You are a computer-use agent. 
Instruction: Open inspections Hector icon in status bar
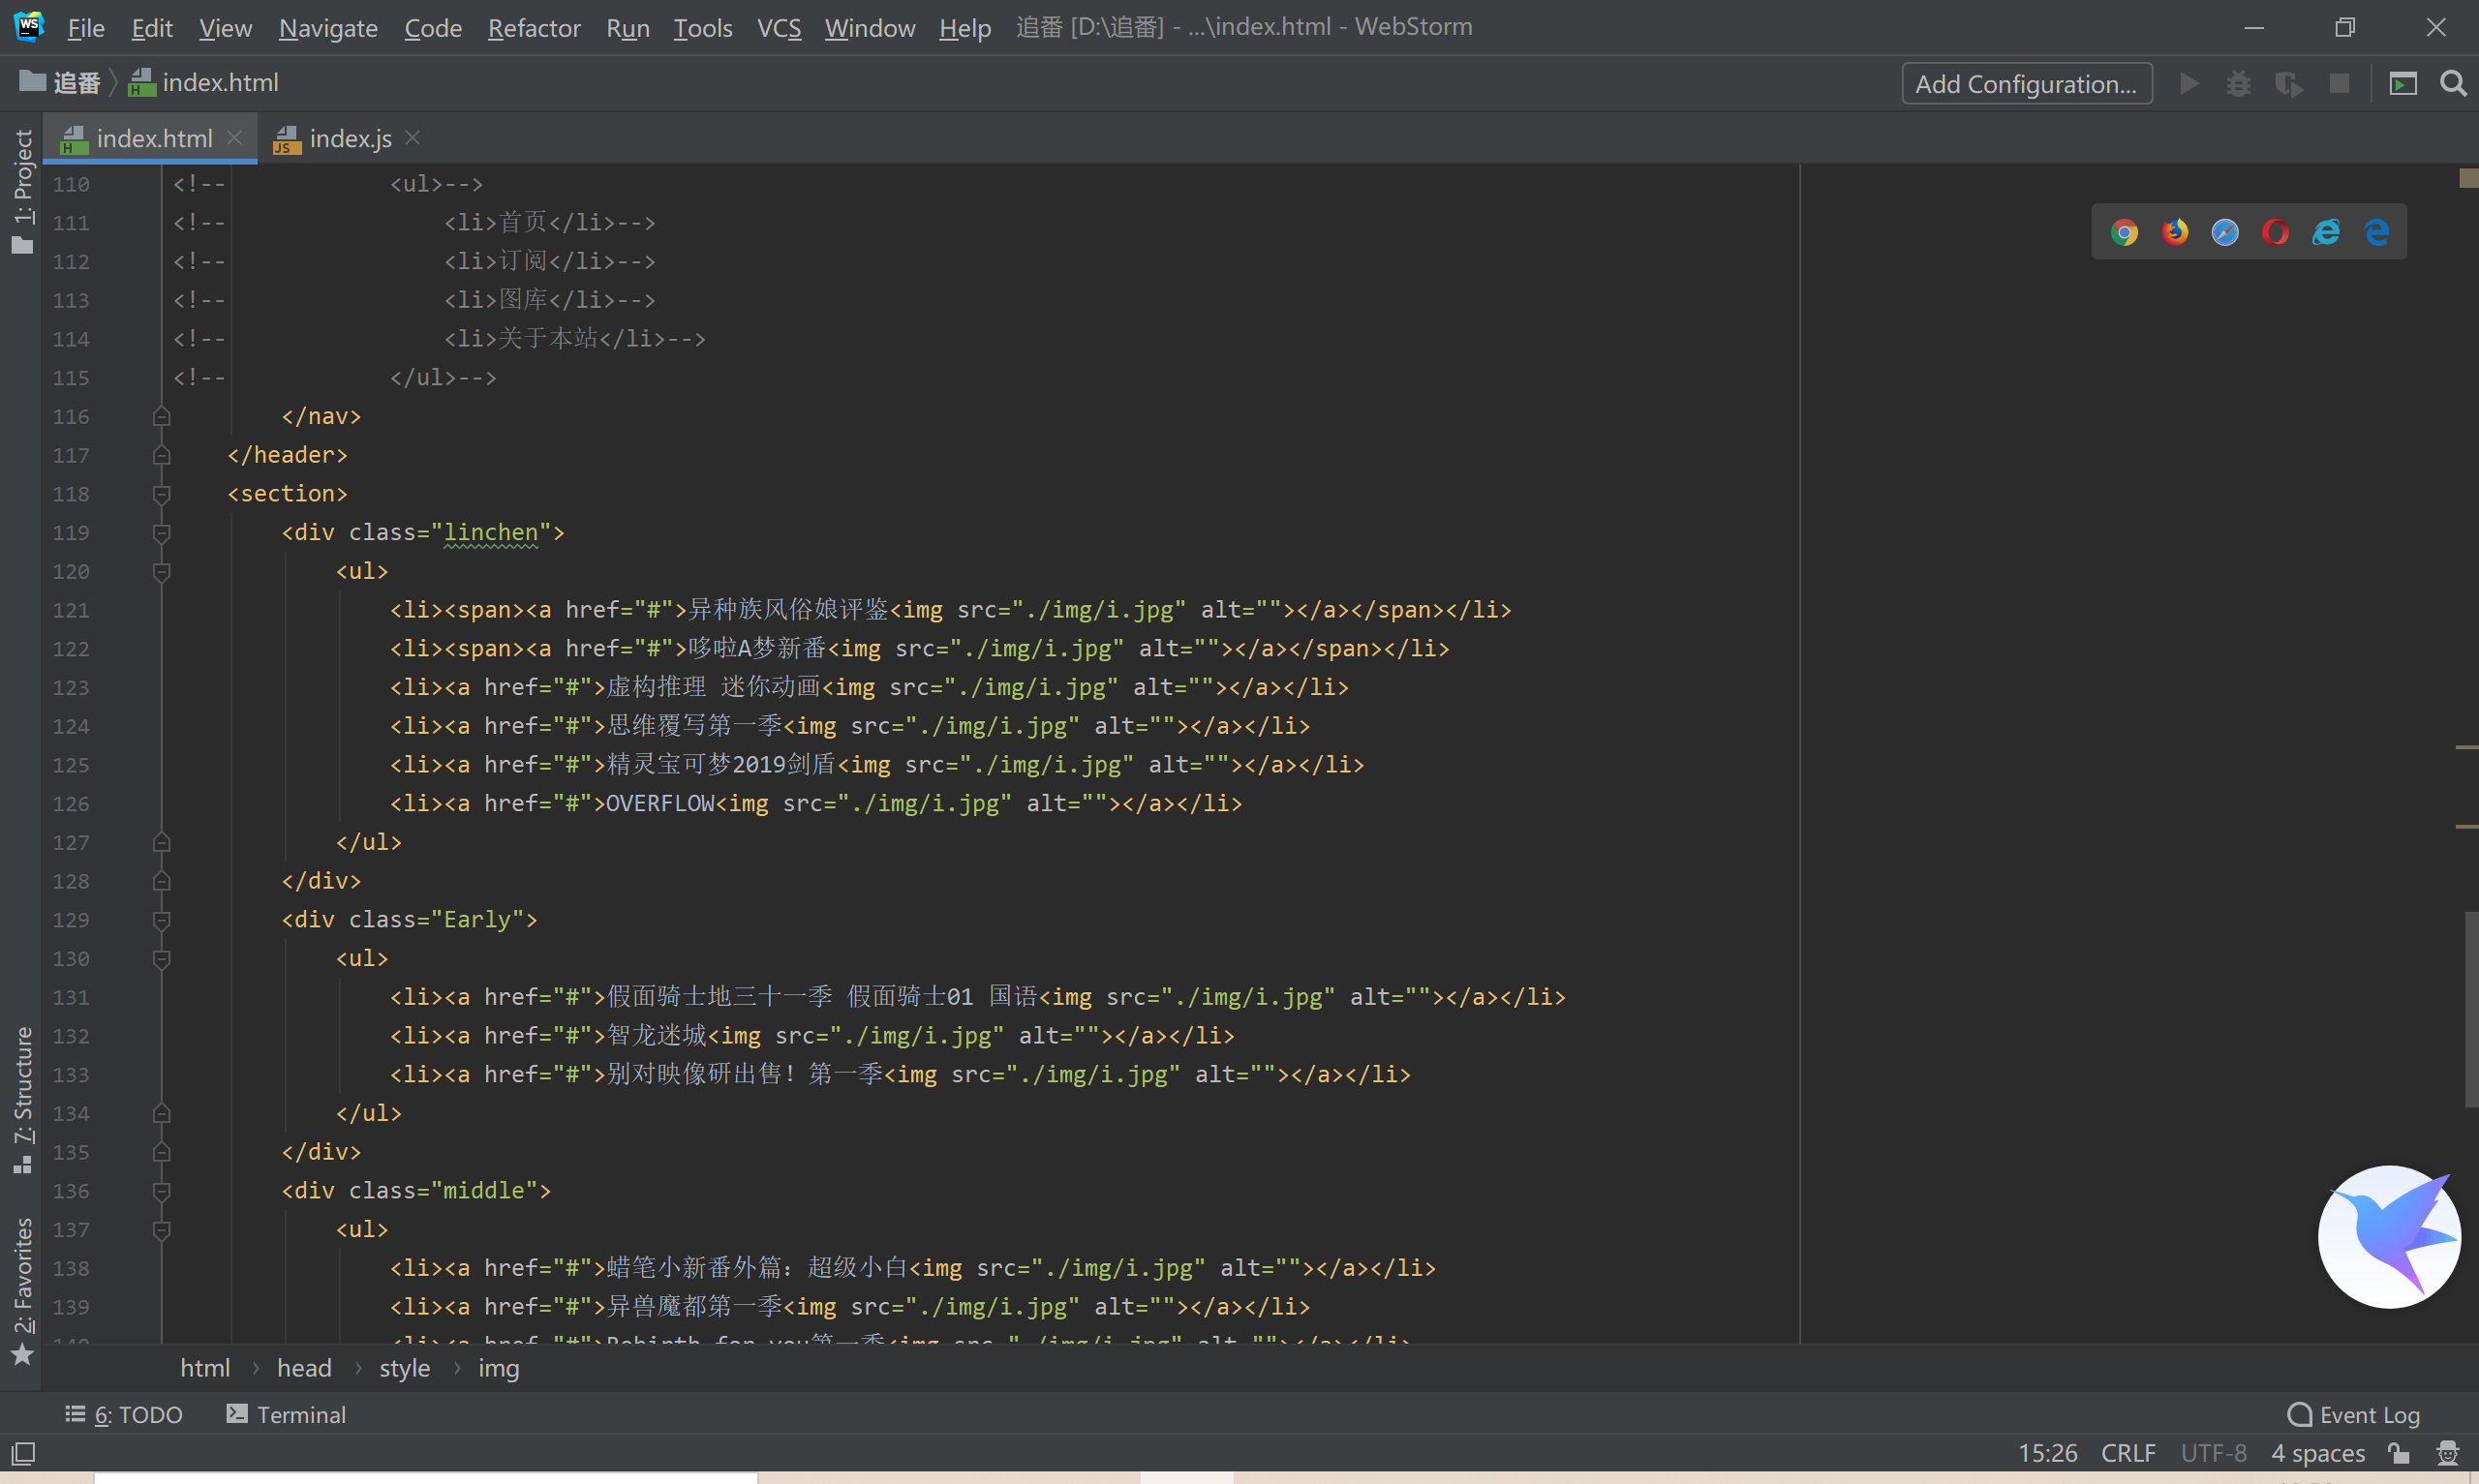pyautogui.click(x=2448, y=1453)
